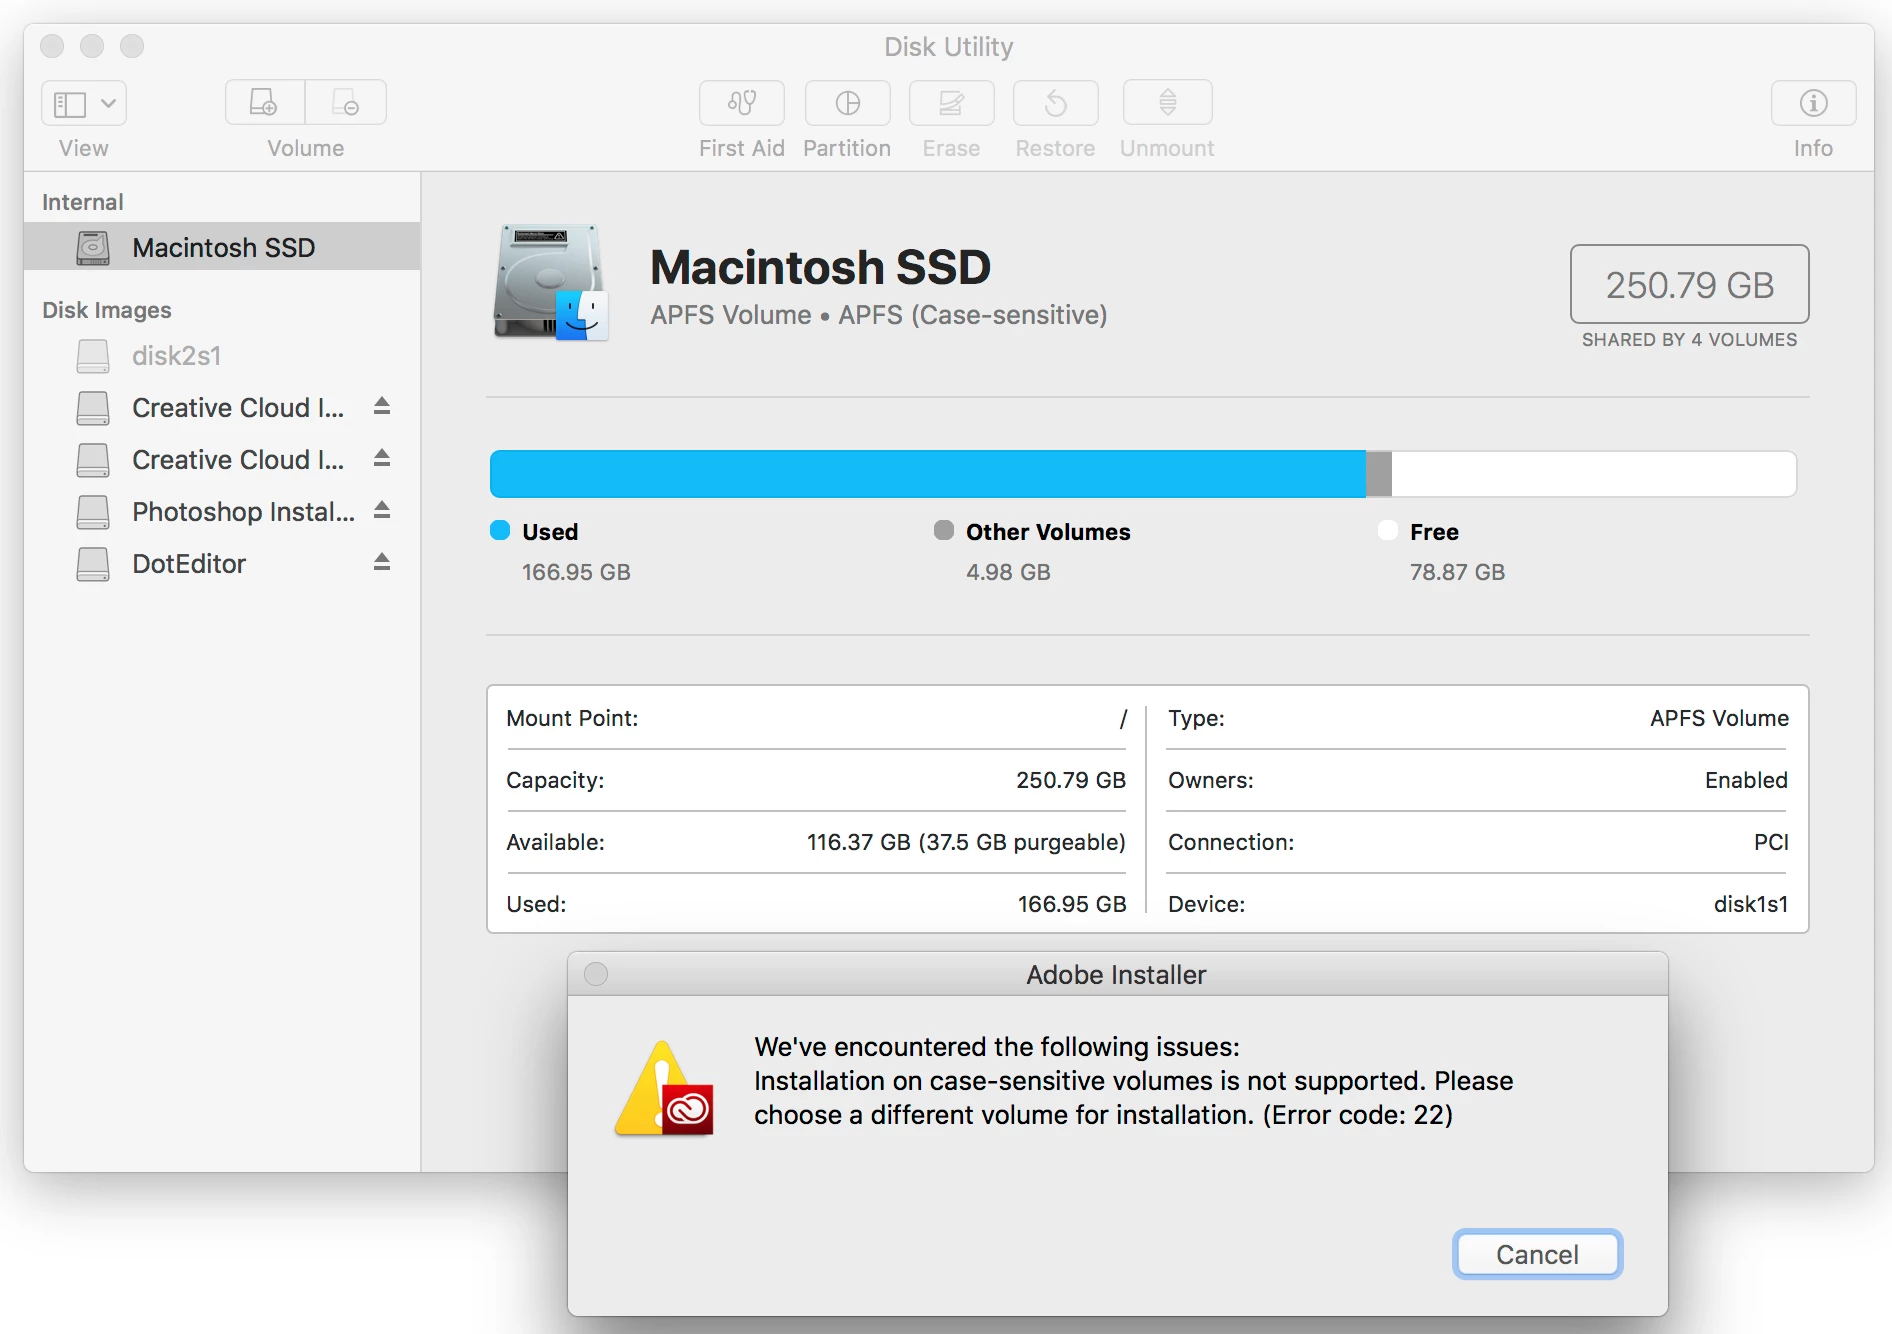
Task: Click the 'disk1s1' device value
Action: click(1751, 904)
